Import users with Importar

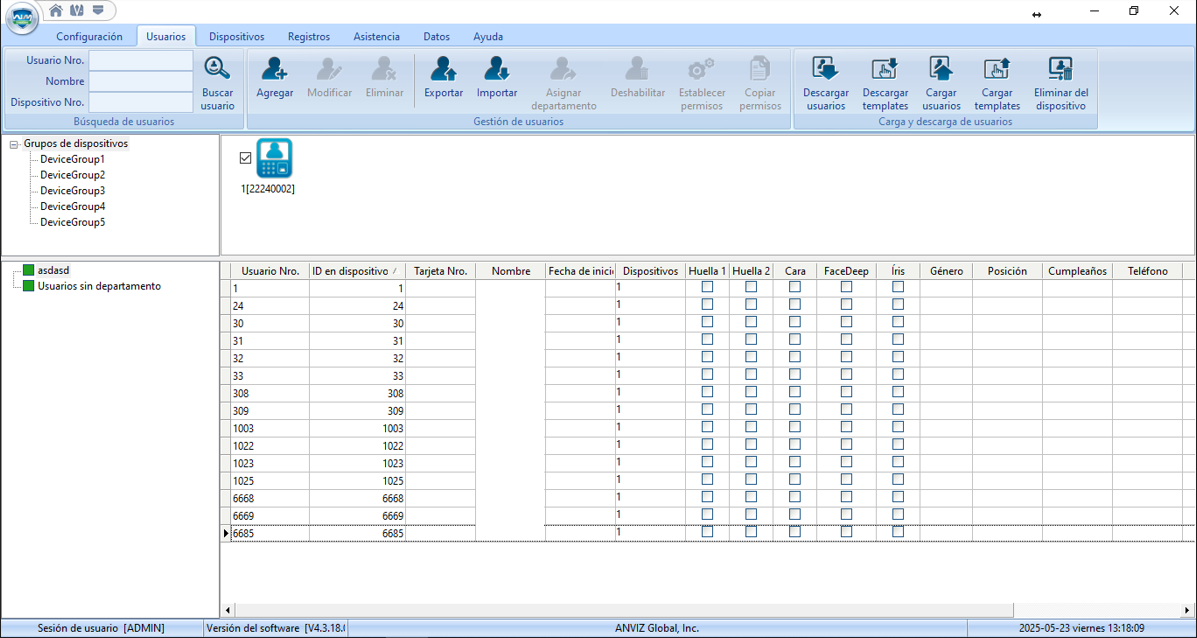point(497,77)
